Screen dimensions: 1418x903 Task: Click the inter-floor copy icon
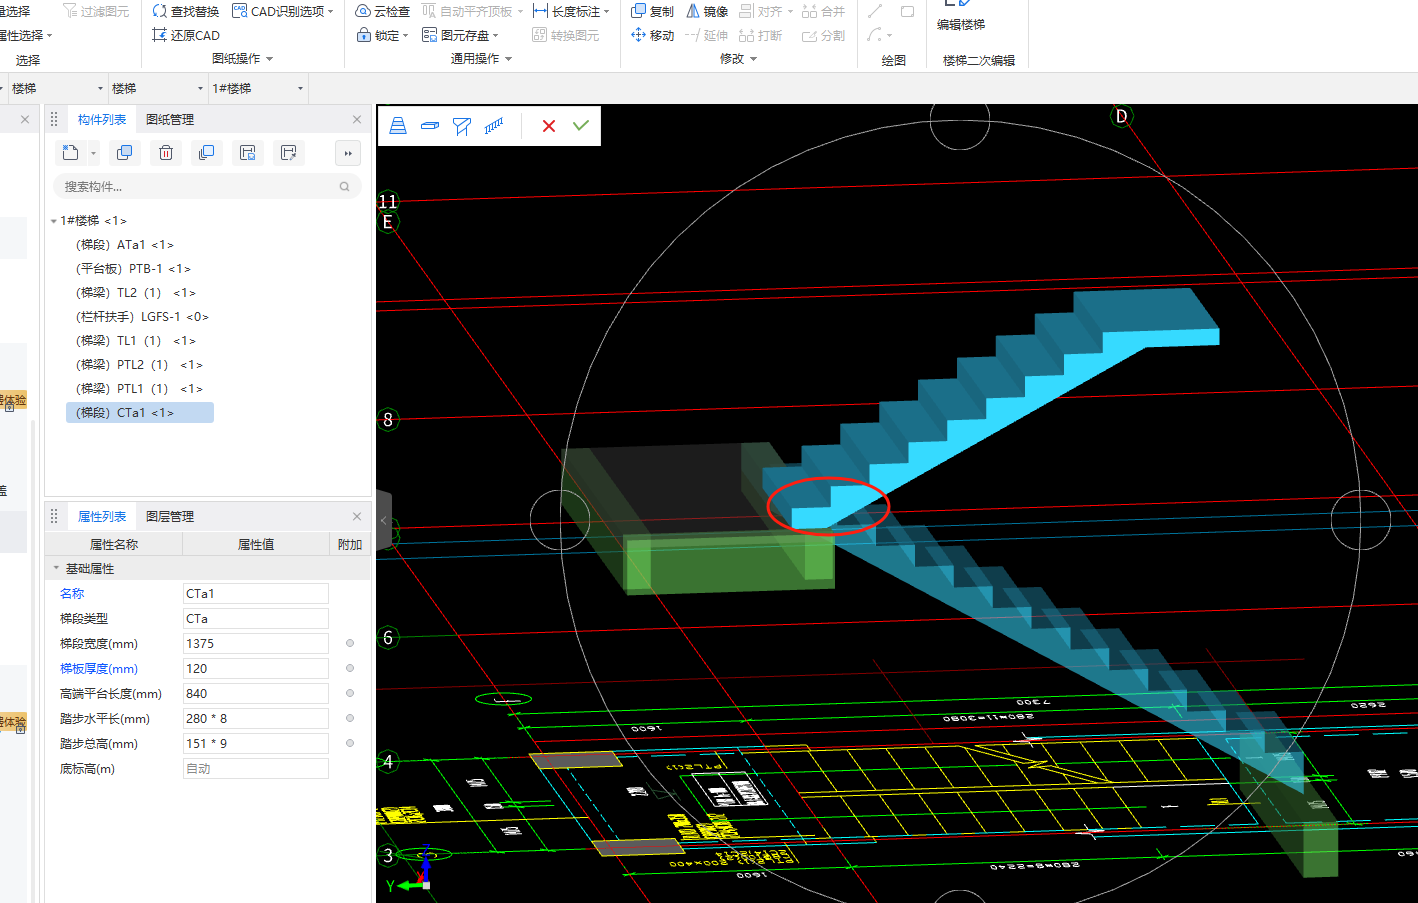coord(206,153)
